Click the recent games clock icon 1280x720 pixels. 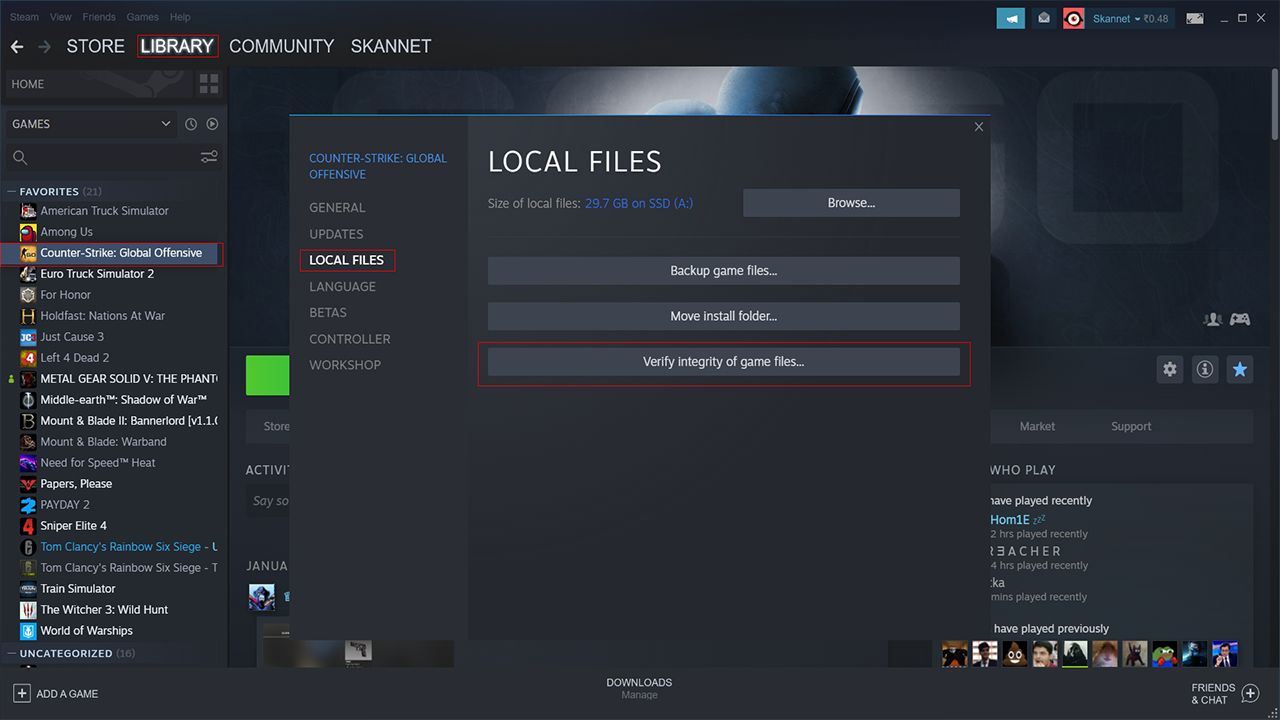pyautogui.click(x=190, y=123)
